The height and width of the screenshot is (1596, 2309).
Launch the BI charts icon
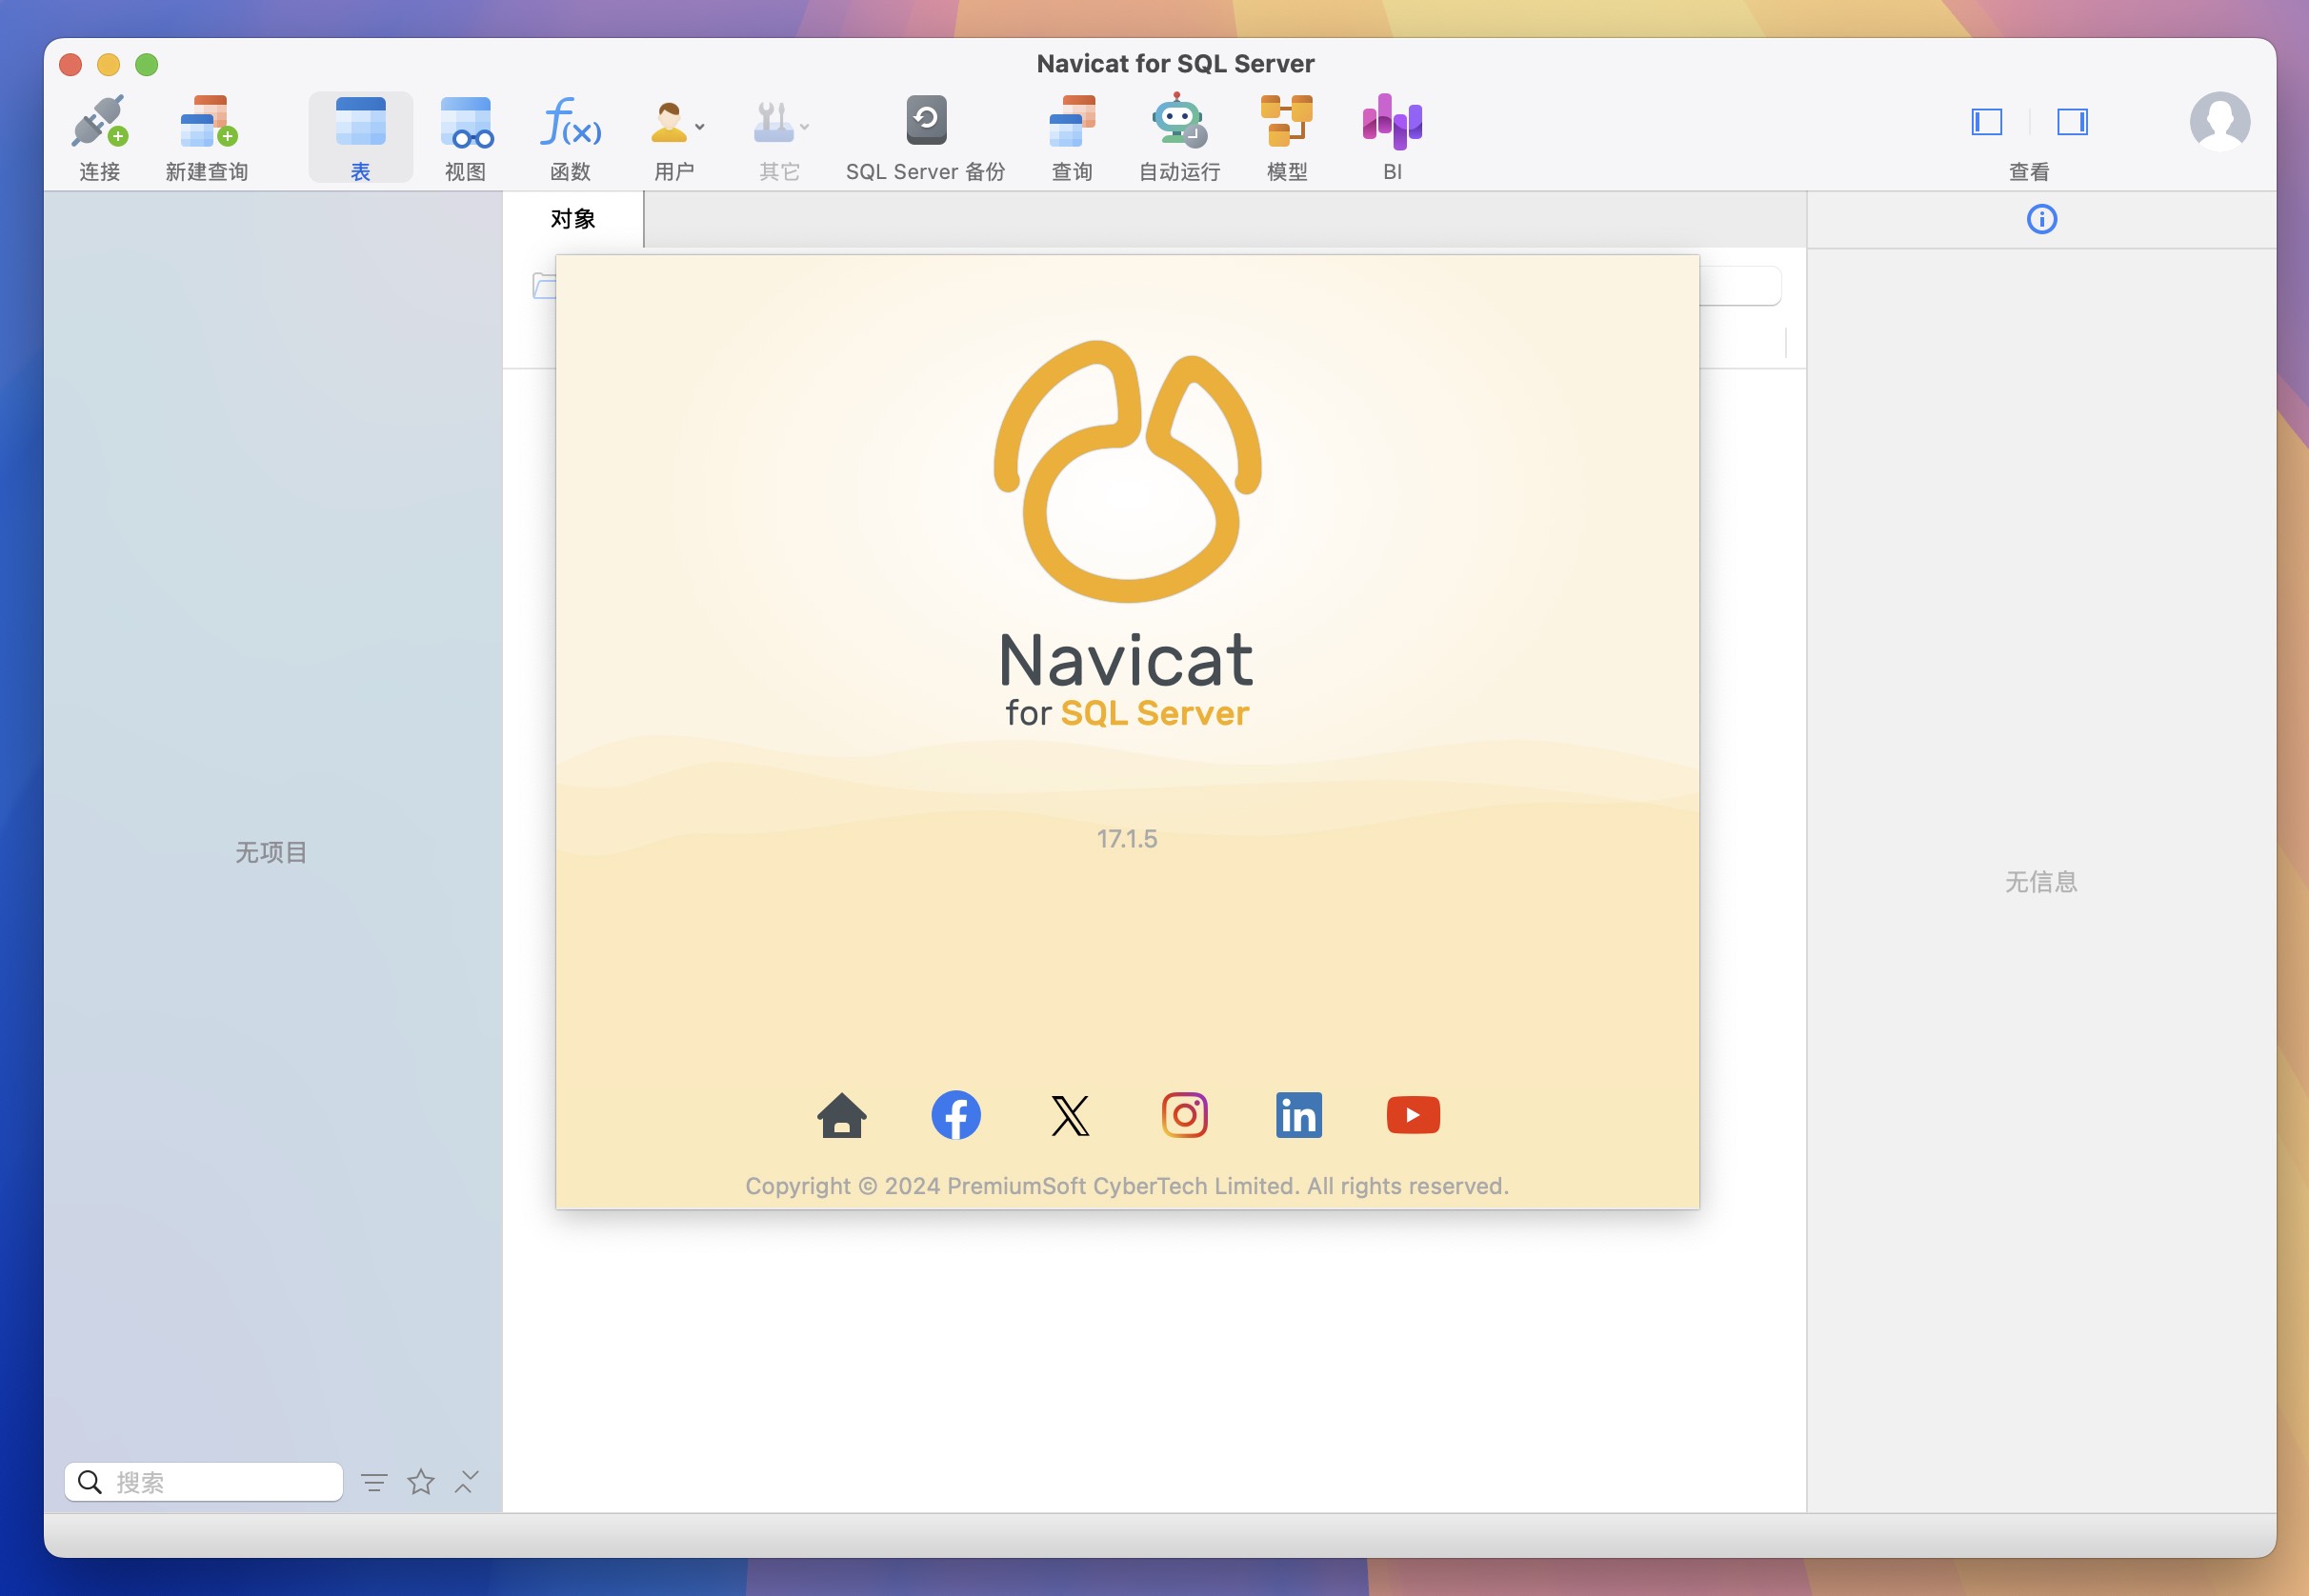click(1392, 121)
